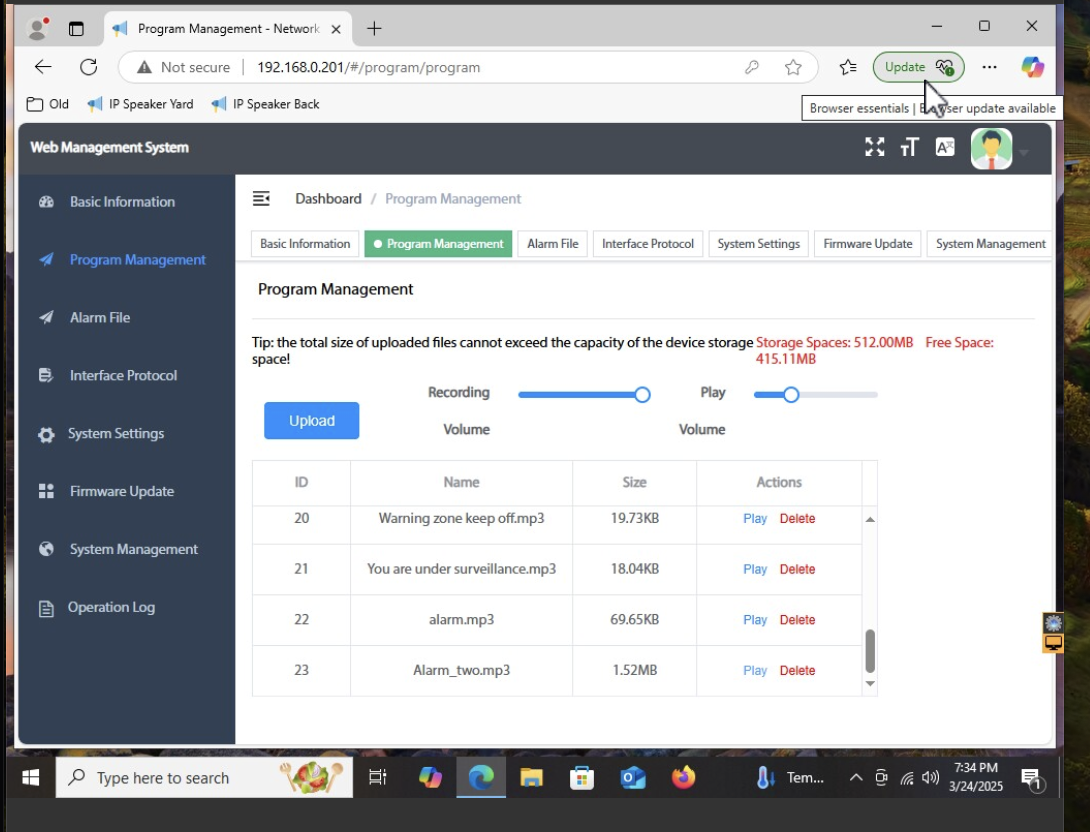Image resolution: width=1090 pixels, height=832 pixels.
Task: Click the browser back arrow
Action: pyautogui.click(x=43, y=67)
